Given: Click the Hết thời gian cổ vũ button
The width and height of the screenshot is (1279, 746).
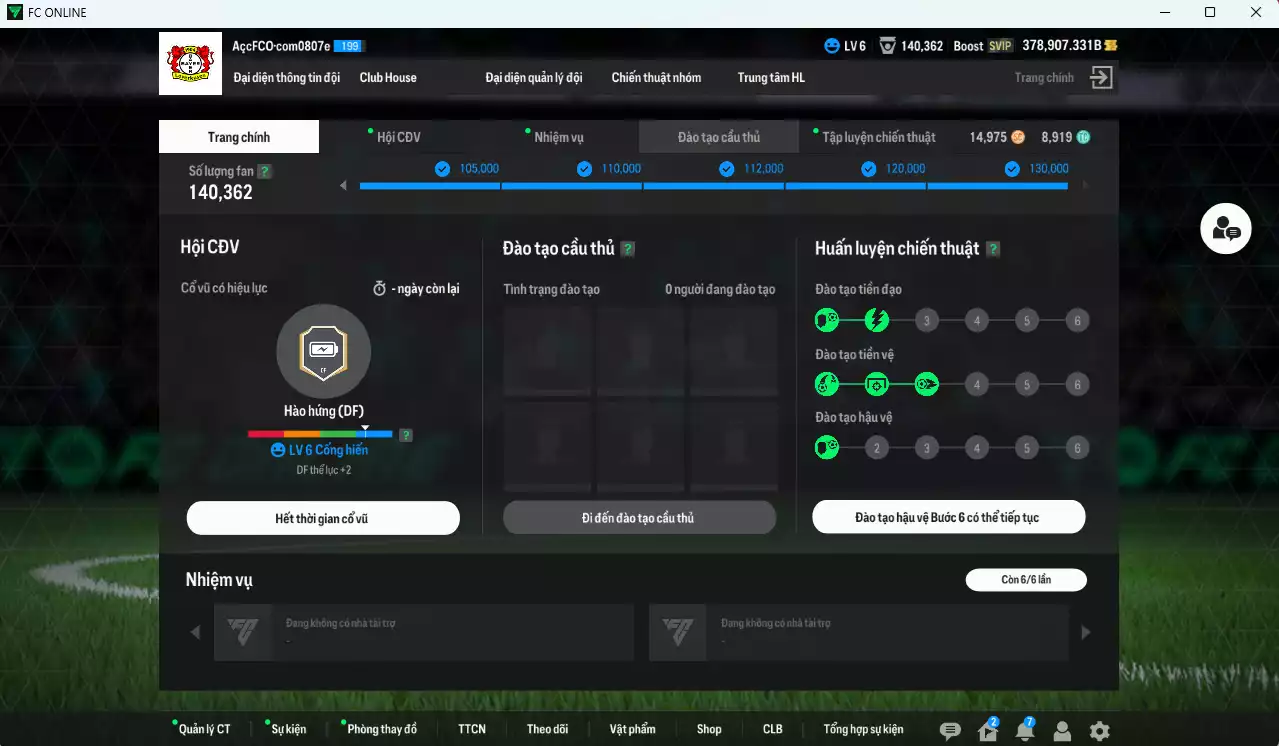Looking at the screenshot, I should pyautogui.click(x=323, y=518).
